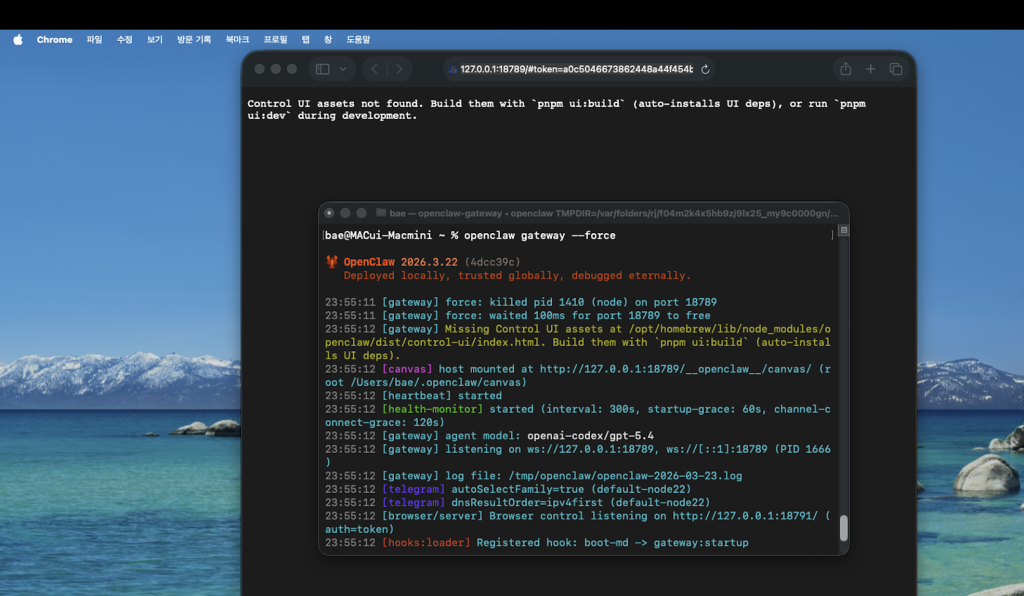Show the tab overview icon
The width and height of the screenshot is (1024, 596).
(x=896, y=69)
